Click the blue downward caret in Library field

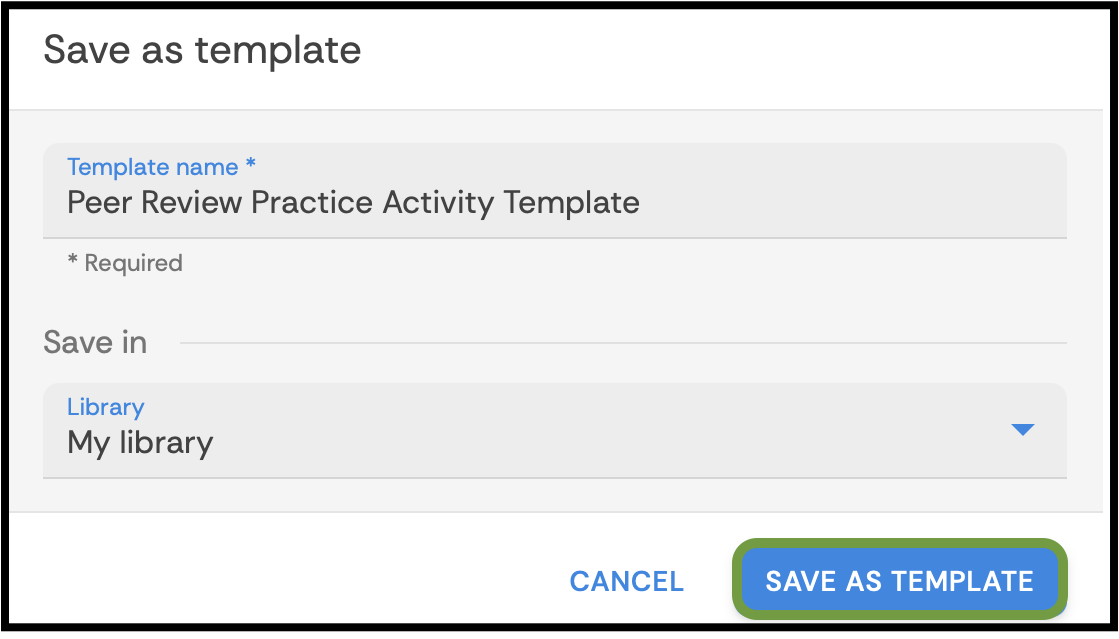tap(1022, 430)
